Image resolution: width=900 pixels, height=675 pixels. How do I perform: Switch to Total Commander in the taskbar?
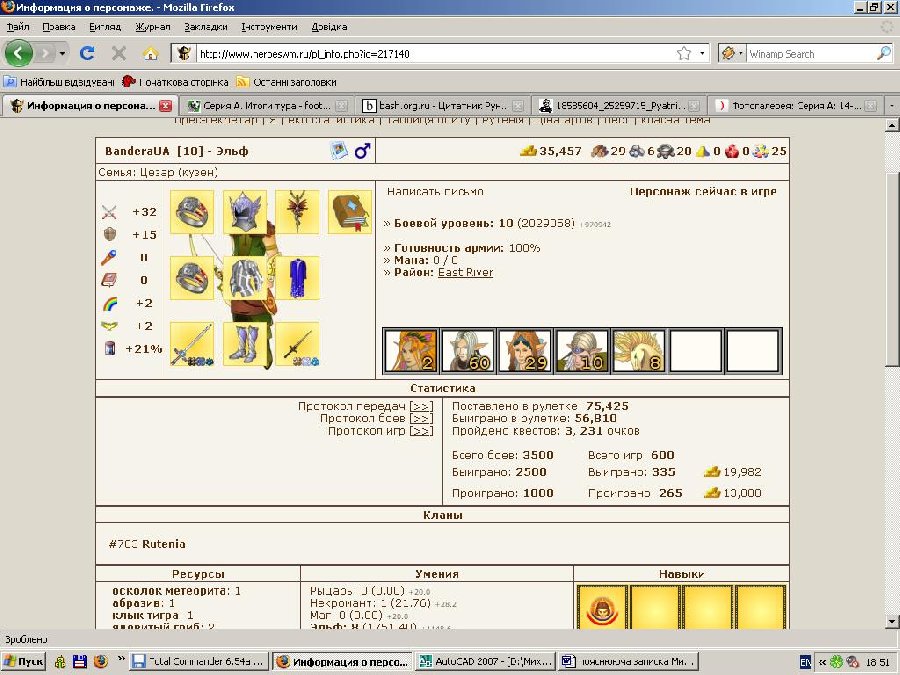(x=199, y=662)
